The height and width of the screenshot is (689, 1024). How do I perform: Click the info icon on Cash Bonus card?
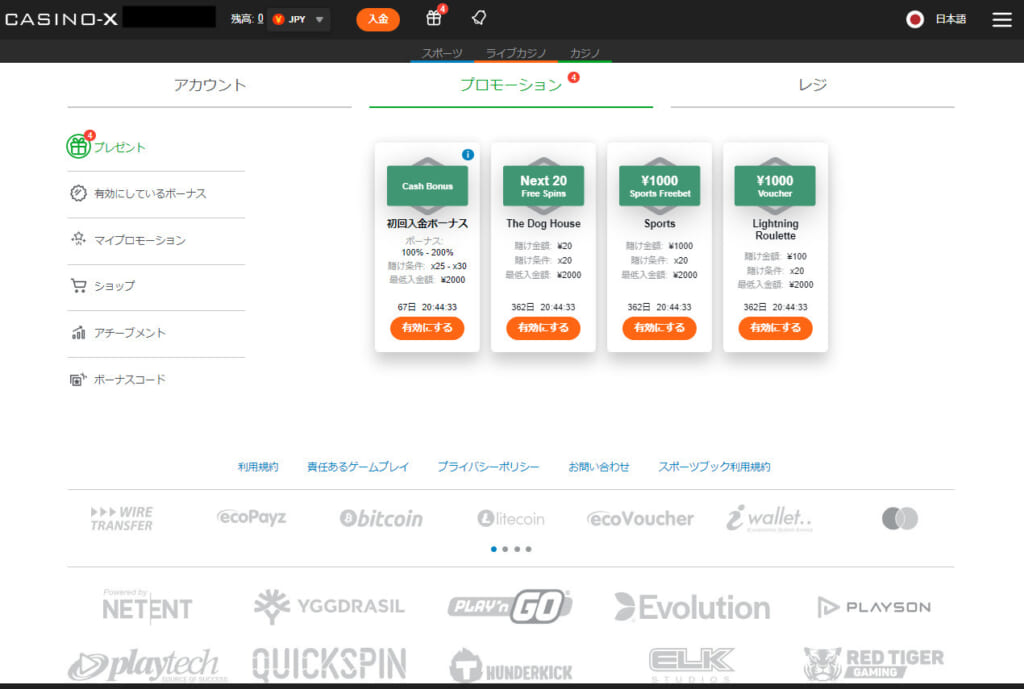point(468,155)
